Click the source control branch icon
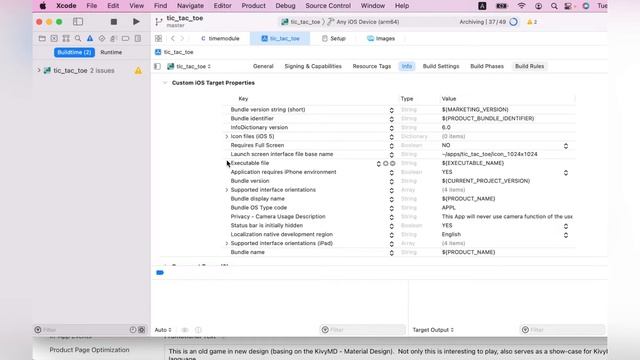Viewport: 640px width, 360px height. 159,22
